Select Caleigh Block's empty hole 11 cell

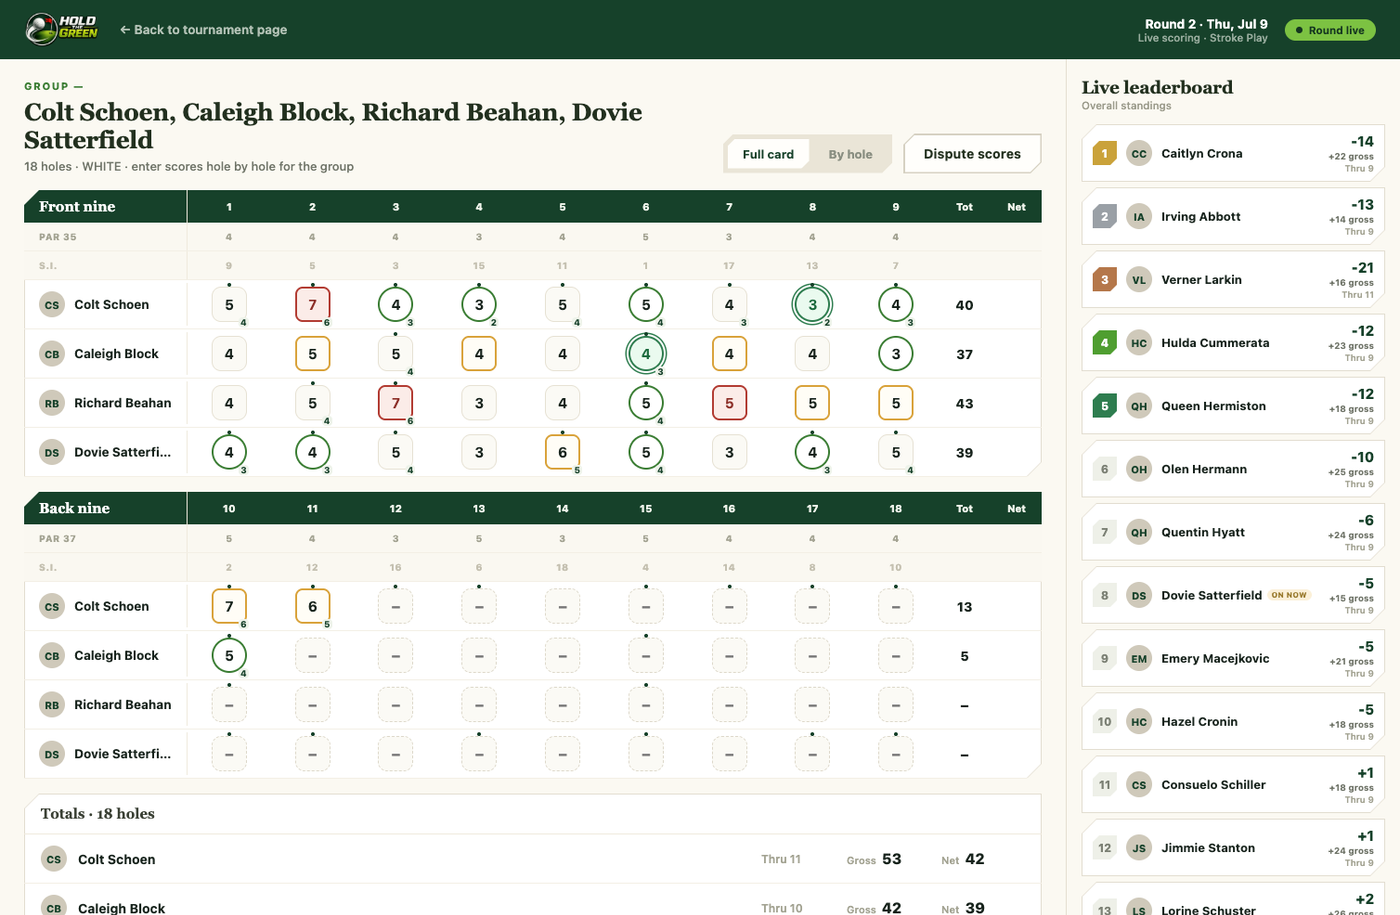click(x=312, y=656)
